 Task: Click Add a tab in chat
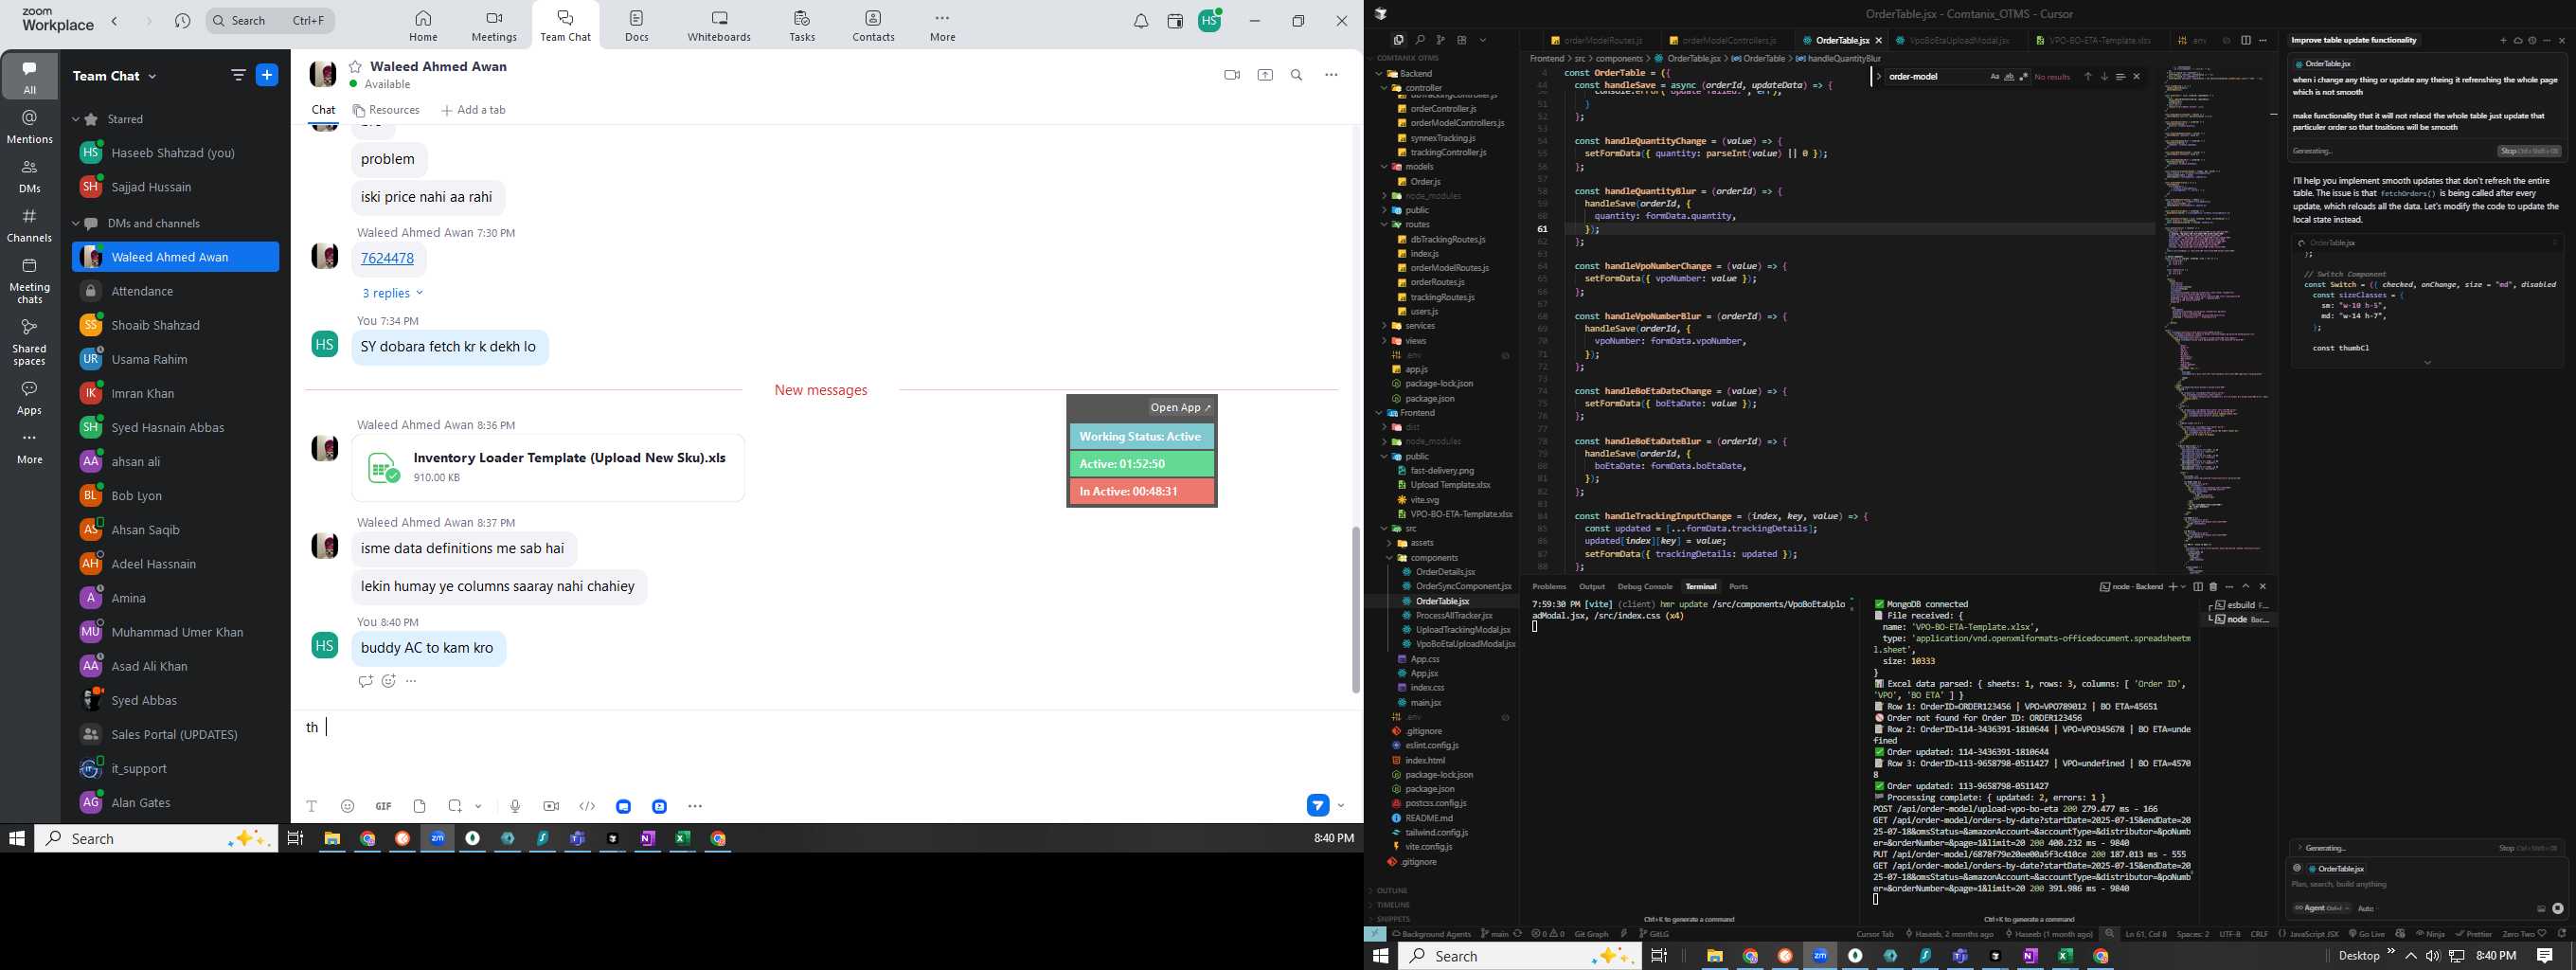pyautogui.click(x=473, y=110)
